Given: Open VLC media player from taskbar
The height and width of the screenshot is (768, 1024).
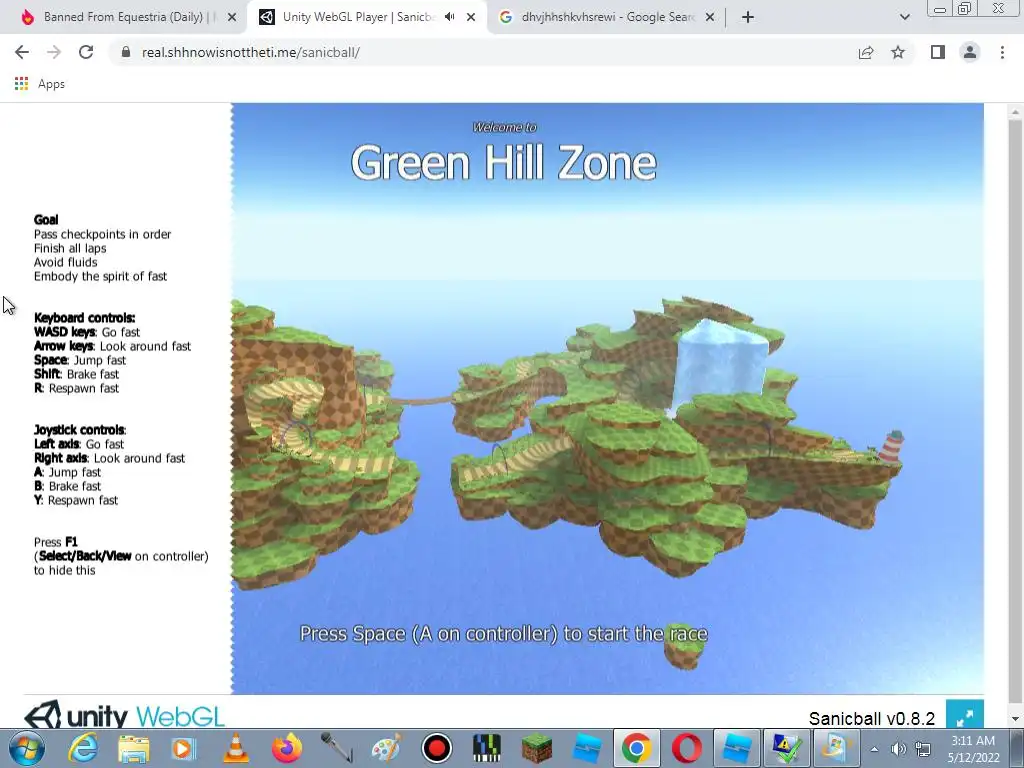Looking at the screenshot, I should (236, 748).
